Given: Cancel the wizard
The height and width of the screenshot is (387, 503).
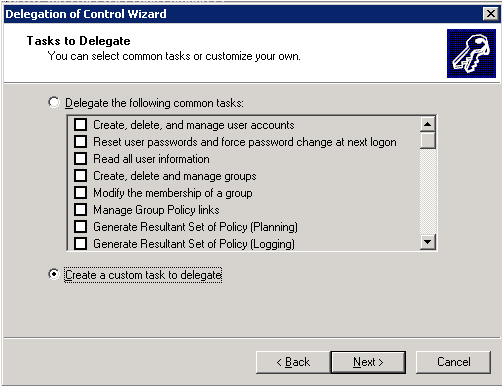Looking at the screenshot, I should [x=453, y=362].
